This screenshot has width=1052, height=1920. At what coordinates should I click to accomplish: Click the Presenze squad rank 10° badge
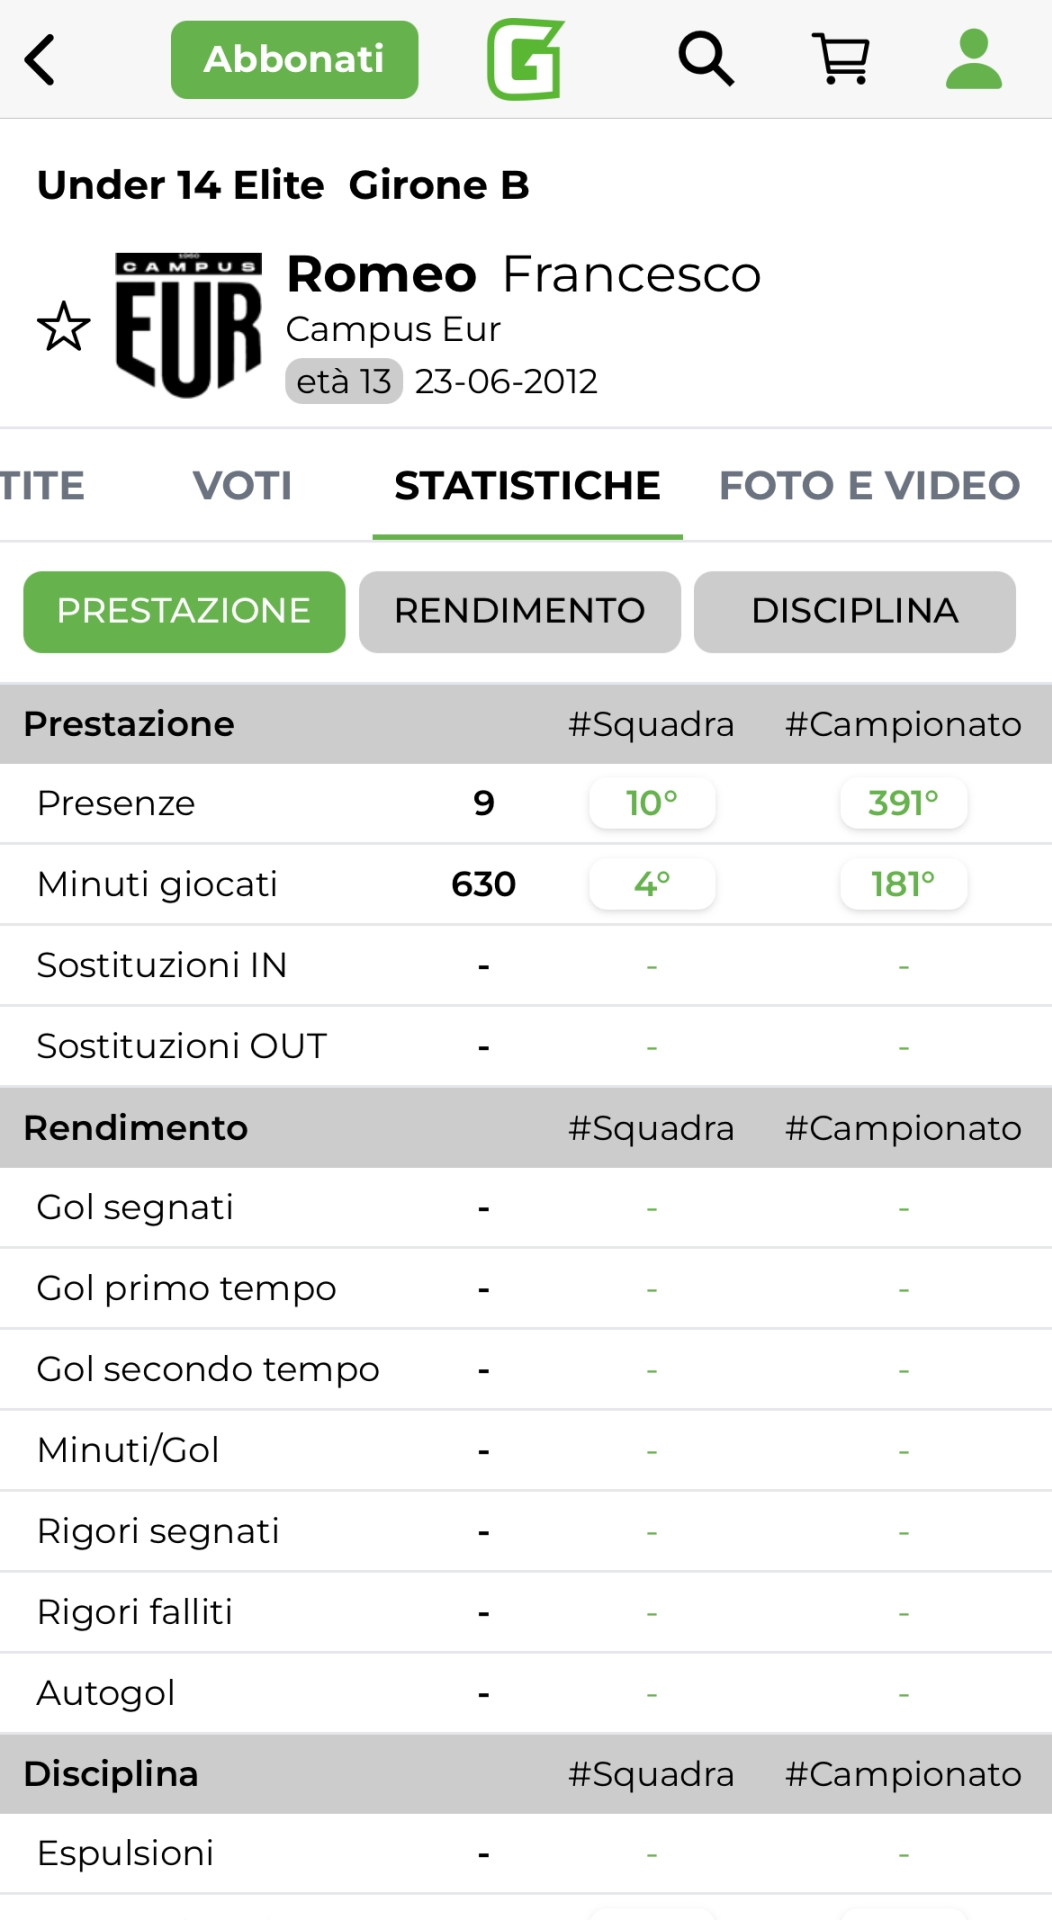coord(652,803)
